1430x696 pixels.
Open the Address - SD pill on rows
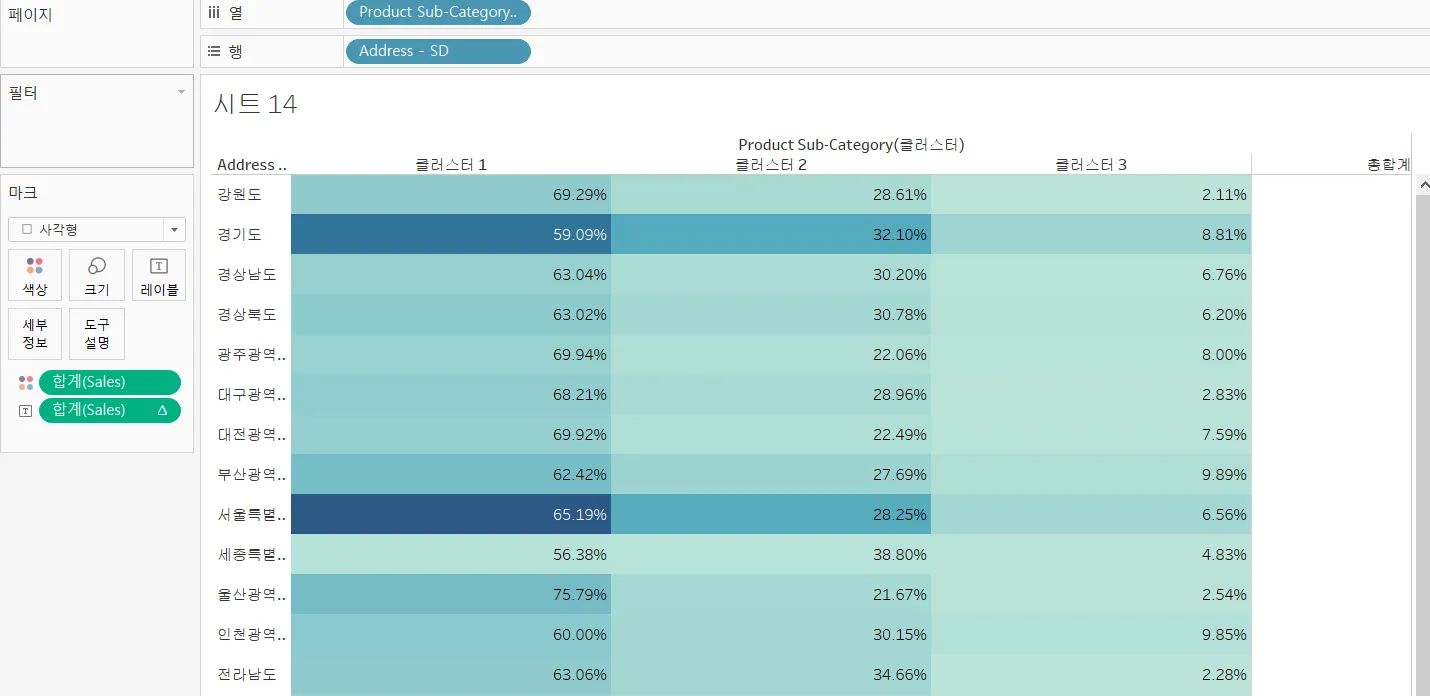[x=438, y=51]
